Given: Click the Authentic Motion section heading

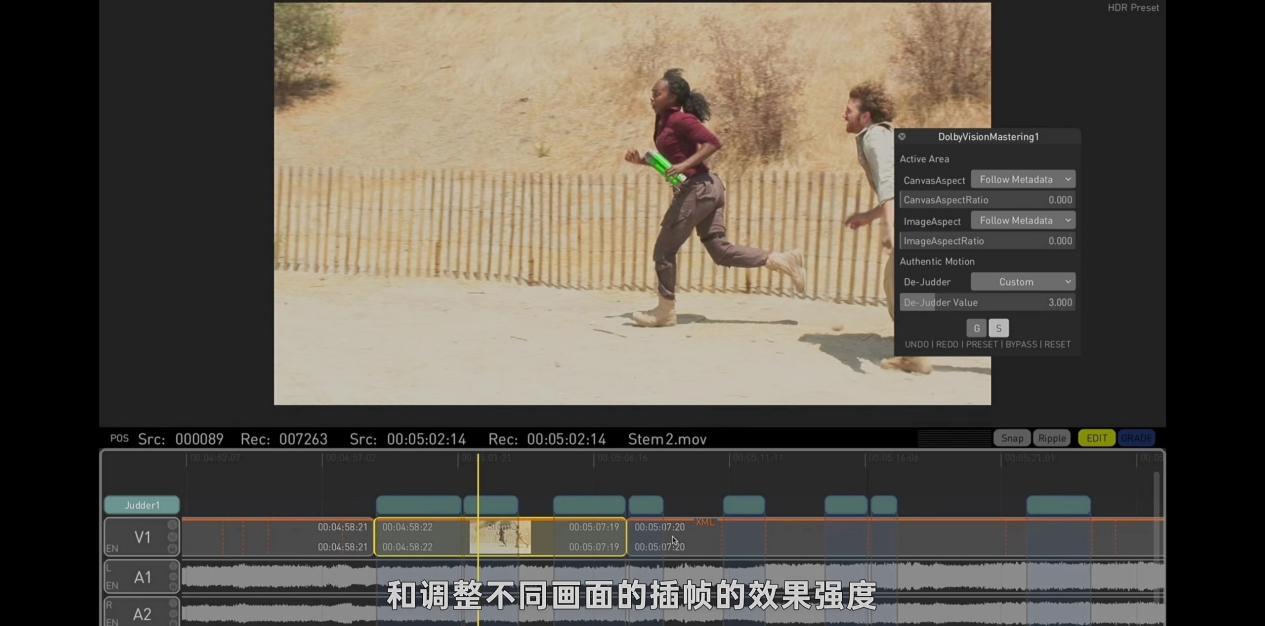Looking at the screenshot, I should point(937,262).
